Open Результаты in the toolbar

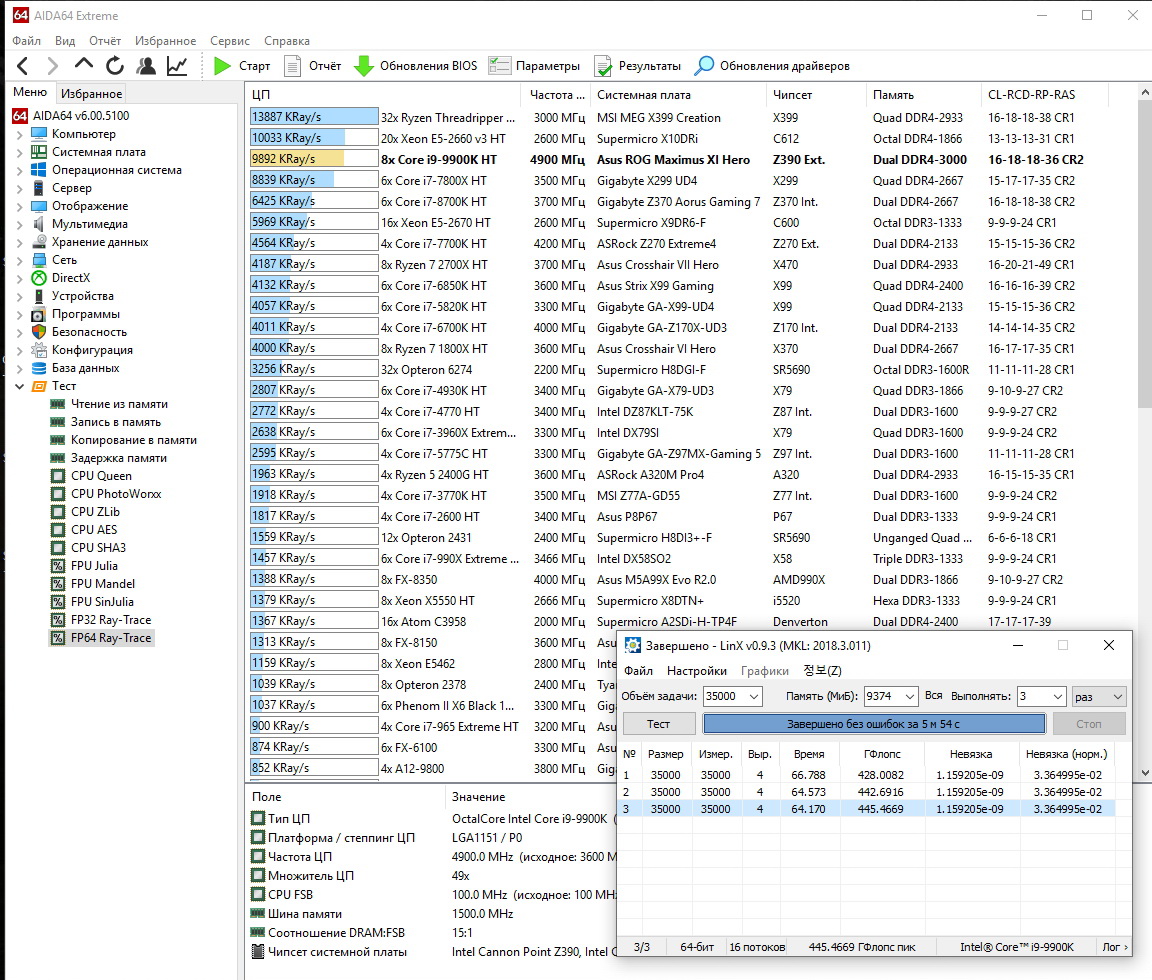(638, 66)
